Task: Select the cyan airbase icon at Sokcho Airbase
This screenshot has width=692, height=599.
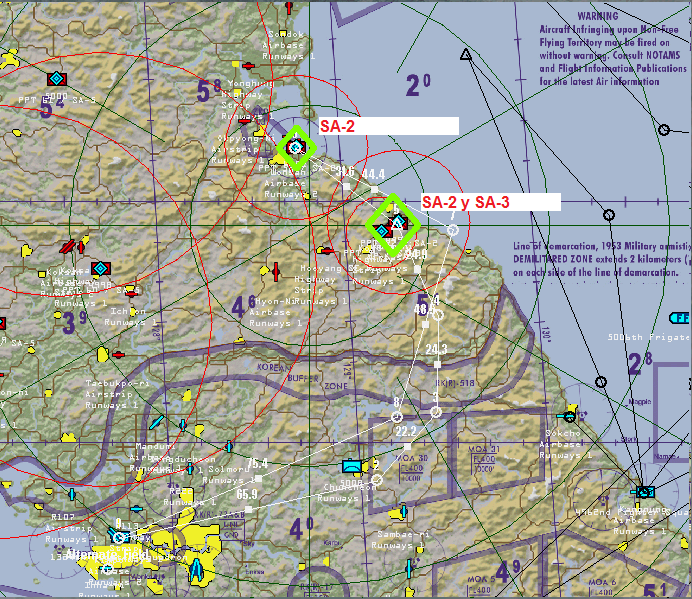Action: (x=565, y=416)
